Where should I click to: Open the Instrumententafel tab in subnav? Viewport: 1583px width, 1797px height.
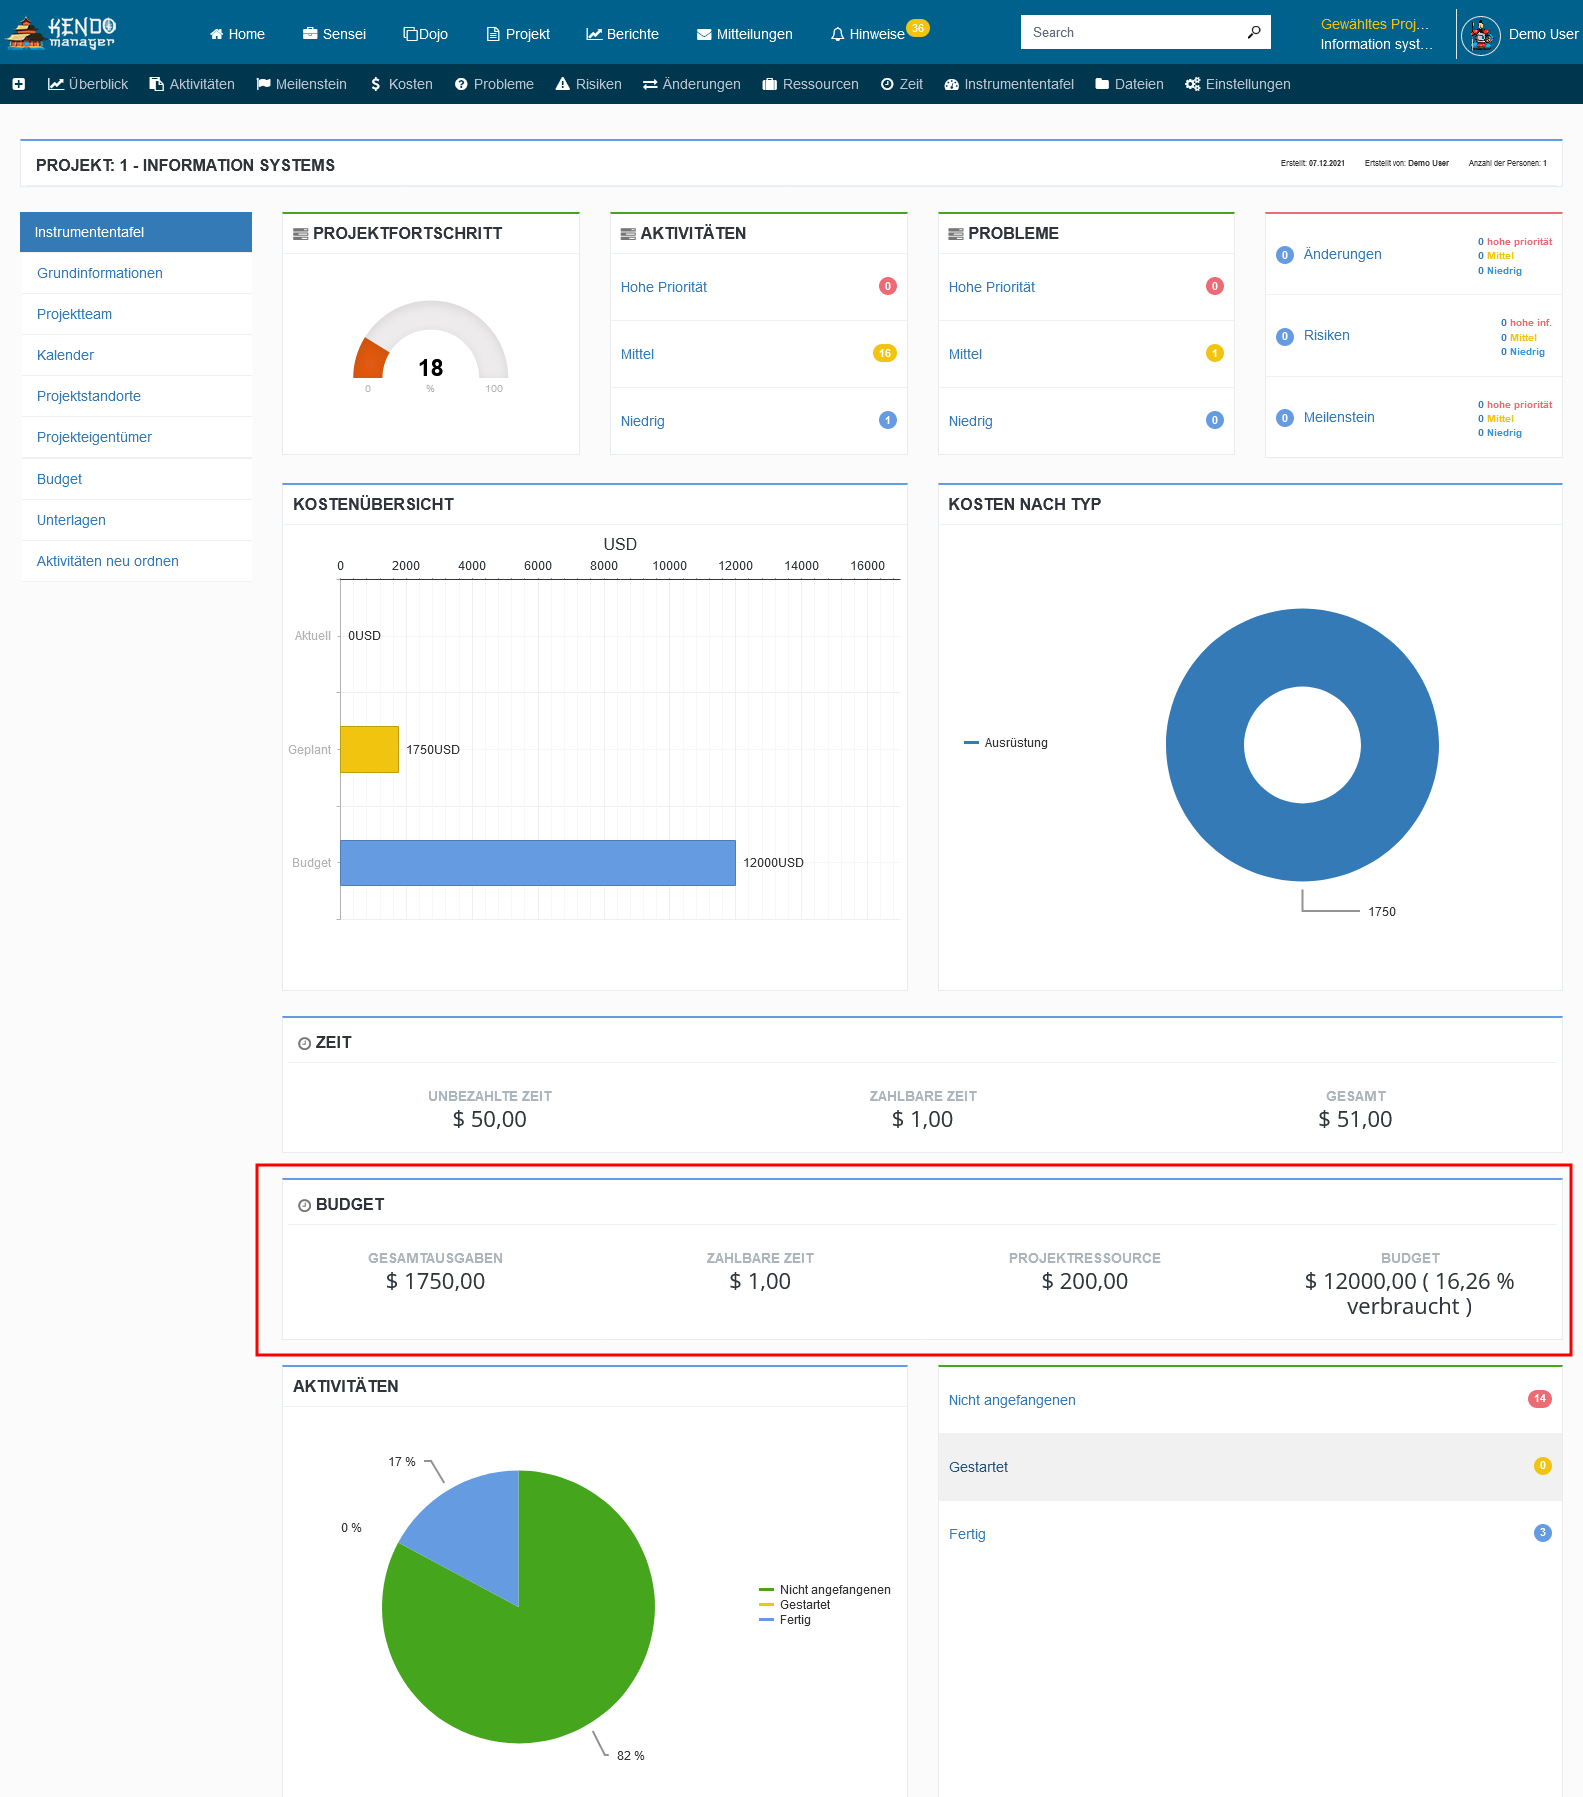tap(1009, 84)
